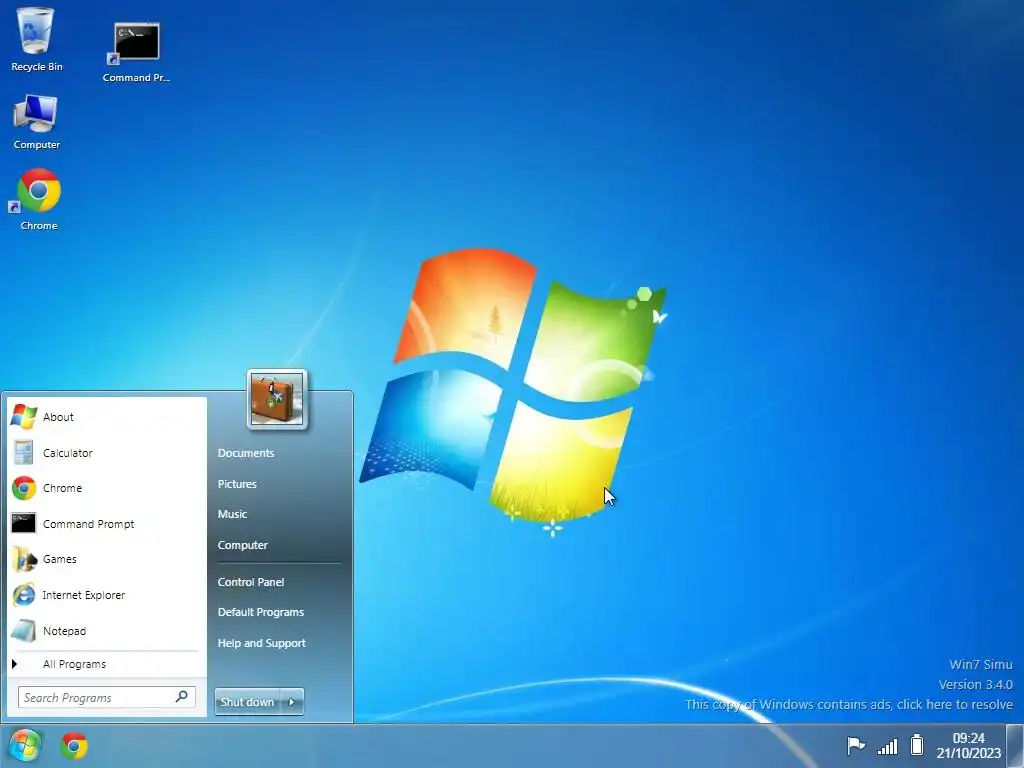Click the Action Center flag tray icon
Image resolution: width=1024 pixels, height=768 pixels.
pyautogui.click(x=855, y=744)
